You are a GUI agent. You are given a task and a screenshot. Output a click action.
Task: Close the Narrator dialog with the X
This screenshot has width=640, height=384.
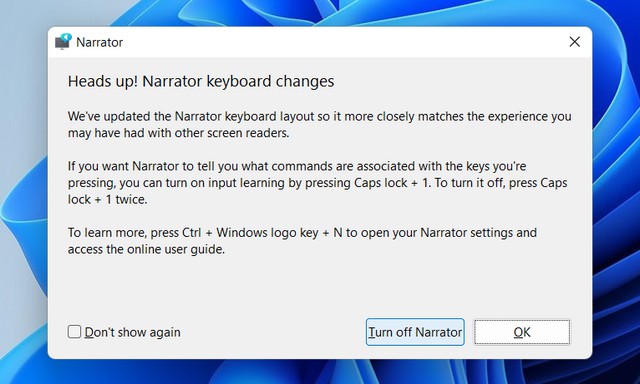[x=574, y=42]
